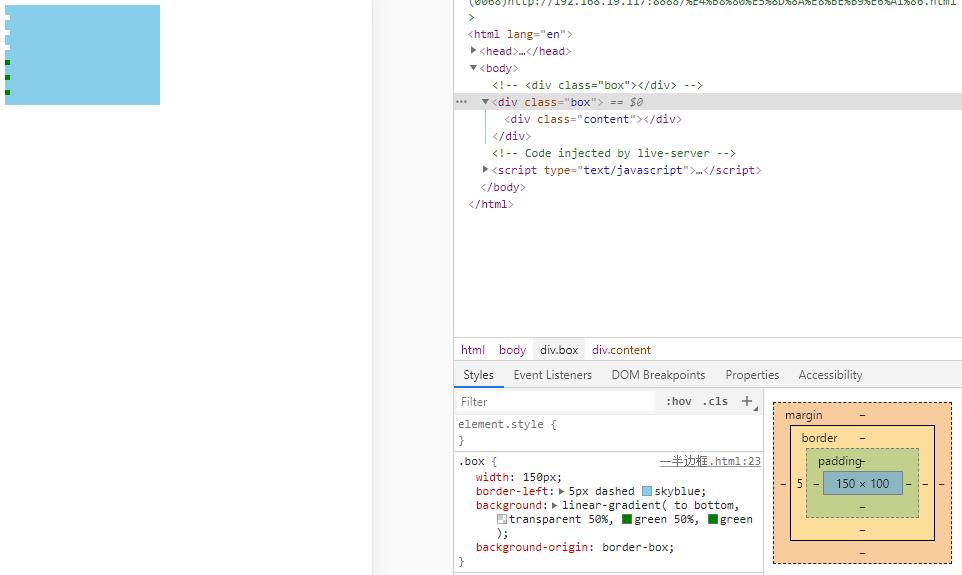The image size is (962, 575).
Task: Switch to the Properties tab
Action: coord(752,375)
